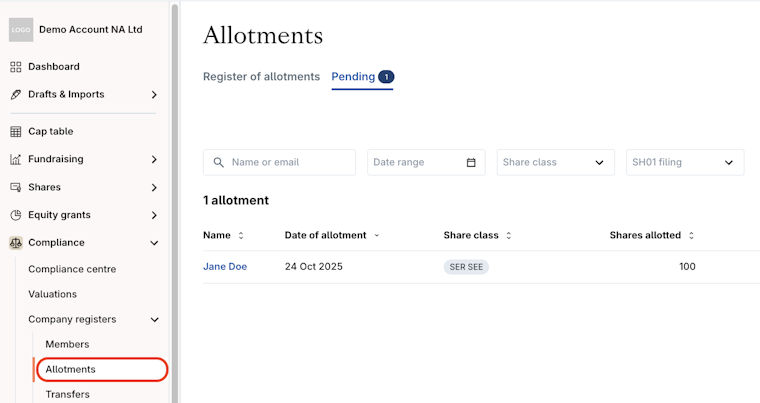Go to Members register
The height and width of the screenshot is (403, 760).
67,345
